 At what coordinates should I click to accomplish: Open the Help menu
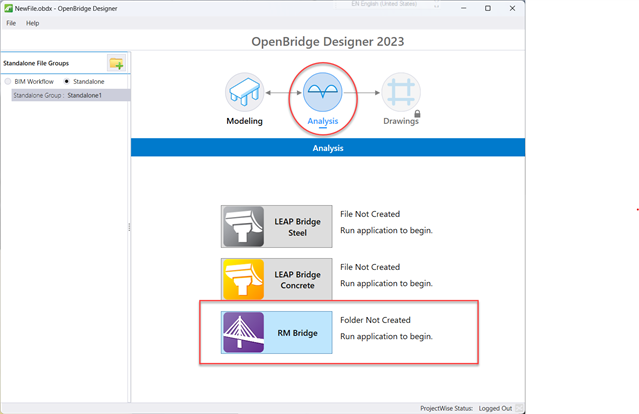pos(33,23)
